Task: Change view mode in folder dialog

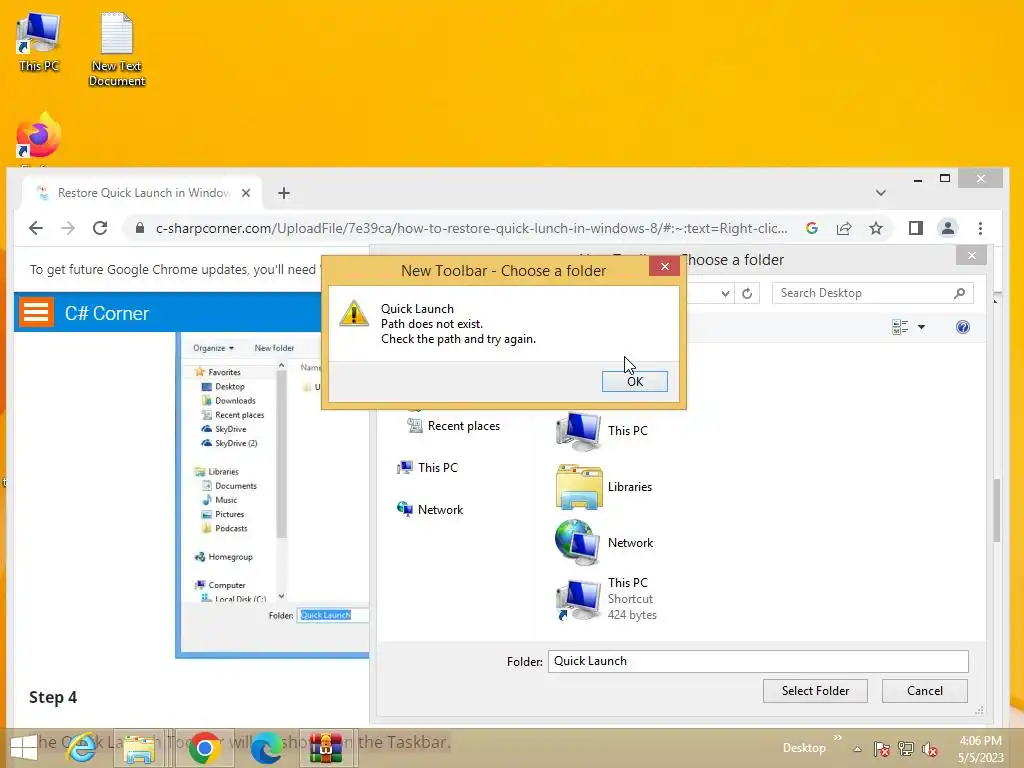Action: (900, 327)
